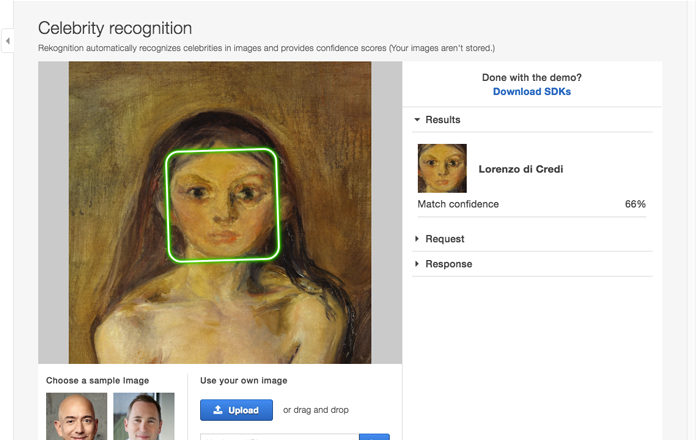Click the Celebrity recognition heading
Image resolution: width=696 pixels, height=440 pixels.
[x=115, y=28]
